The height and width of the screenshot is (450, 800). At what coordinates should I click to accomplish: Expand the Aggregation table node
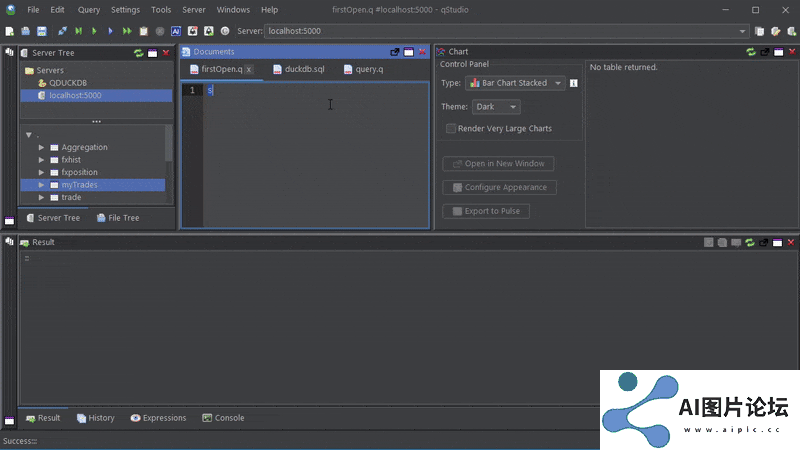coord(41,147)
